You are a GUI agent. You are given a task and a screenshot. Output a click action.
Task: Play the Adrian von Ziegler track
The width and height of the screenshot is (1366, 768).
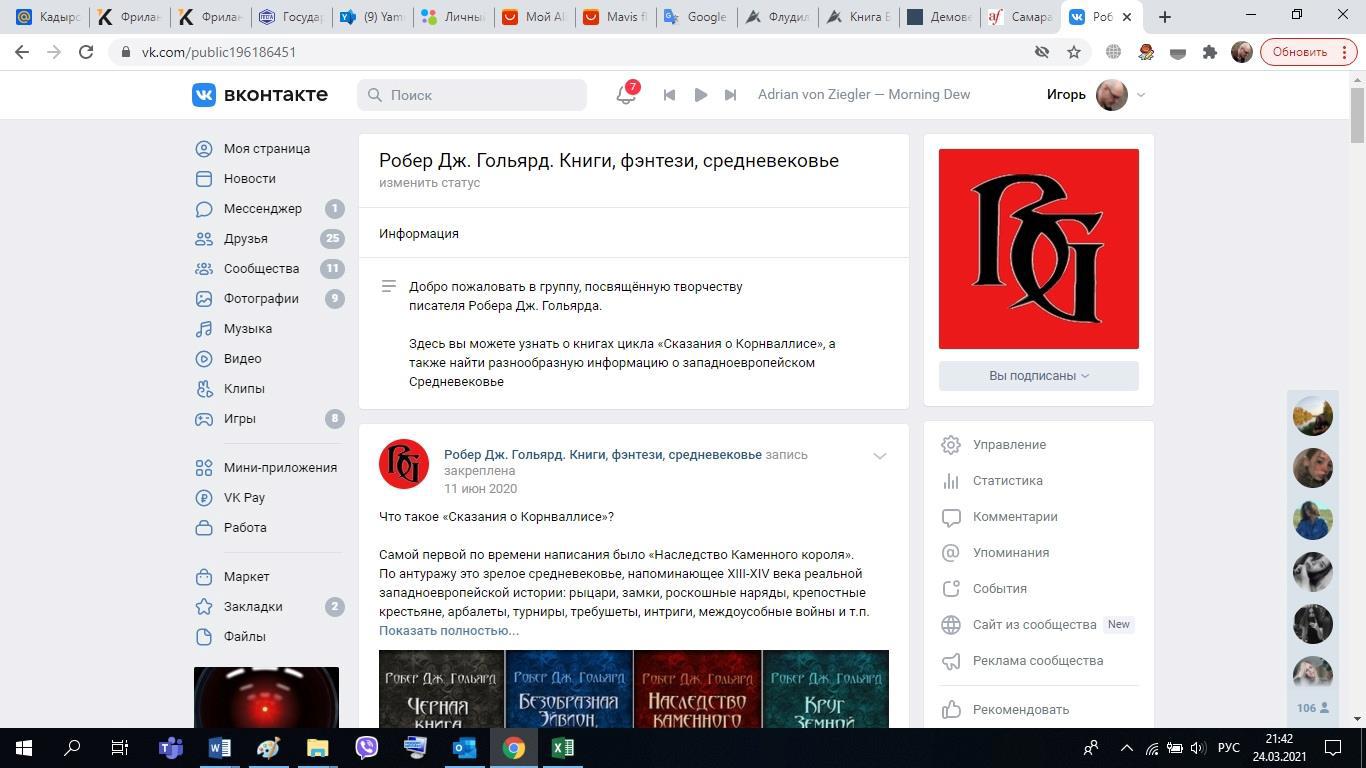coord(700,95)
